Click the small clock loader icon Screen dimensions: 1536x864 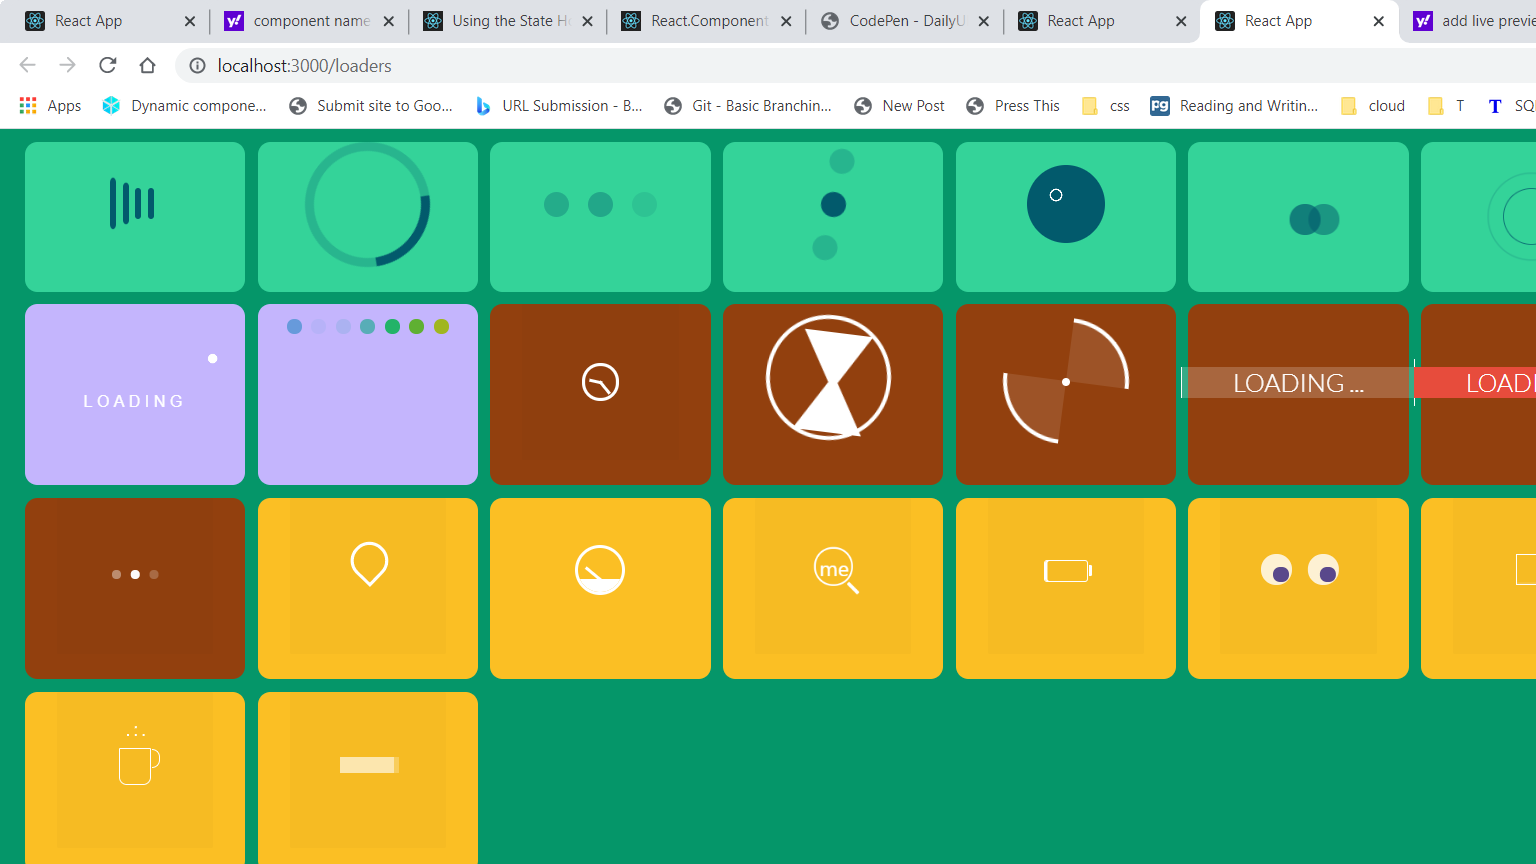[601, 382]
